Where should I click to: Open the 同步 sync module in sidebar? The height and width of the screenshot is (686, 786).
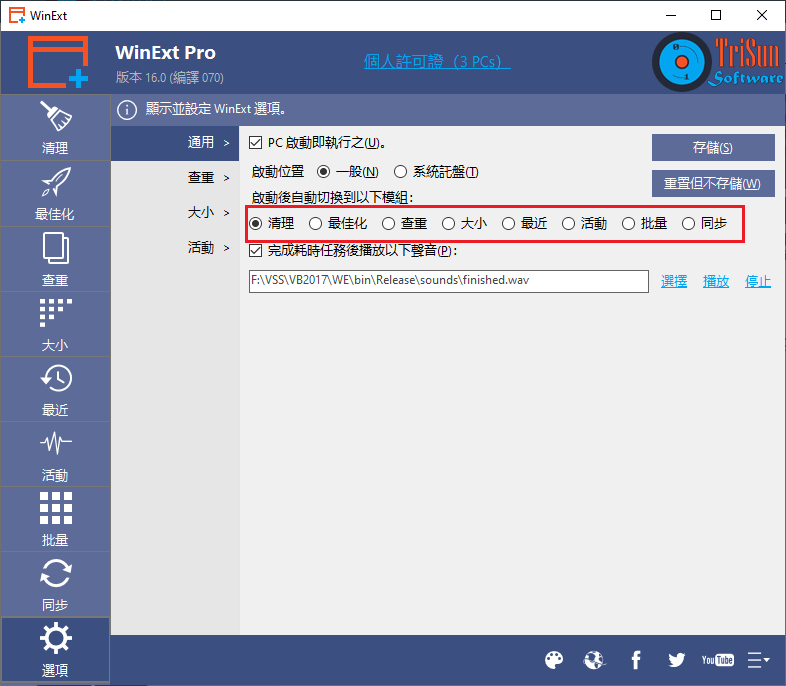point(55,585)
